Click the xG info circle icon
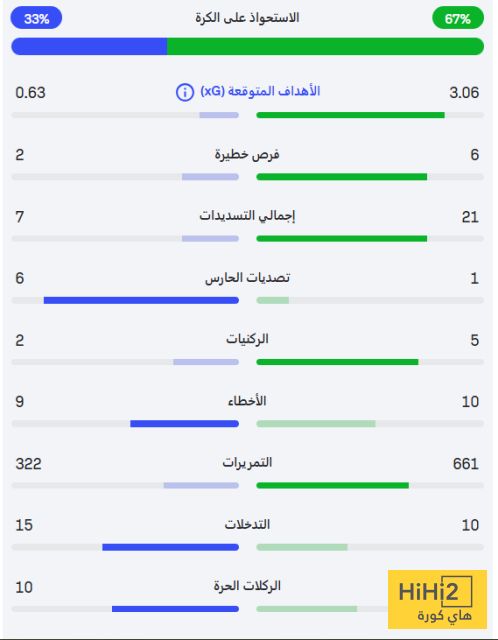This screenshot has width=498, height=640. pyautogui.click(x=185, y=92)
